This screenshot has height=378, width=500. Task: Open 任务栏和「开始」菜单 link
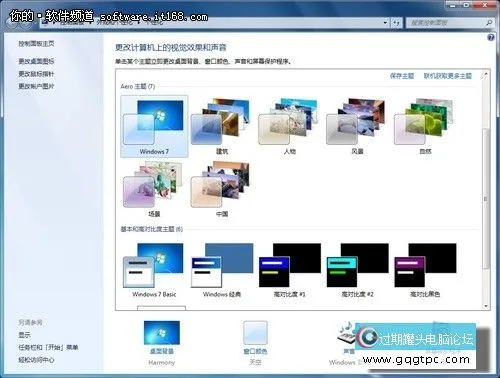tap(48, 347)
